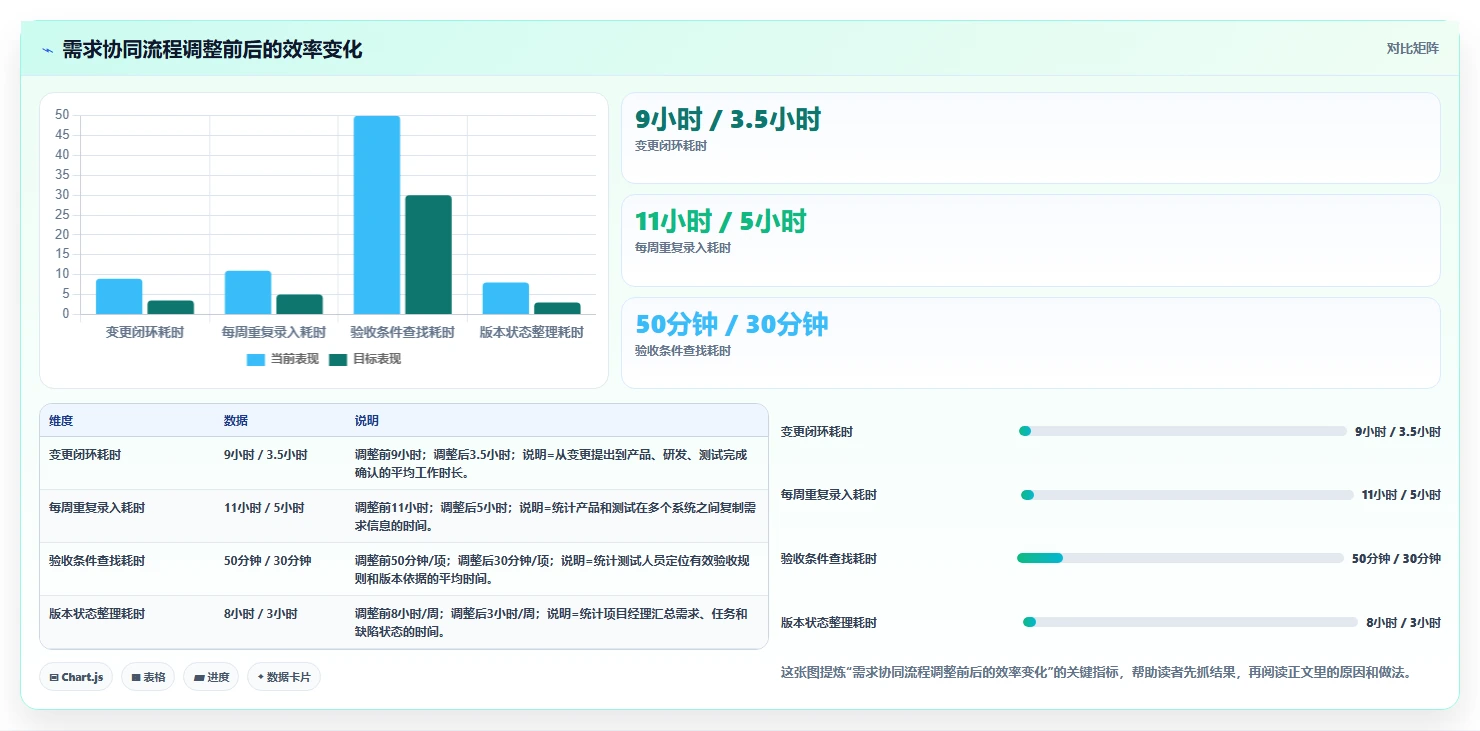Click table cell 验收条件查找耗时 in 维度 column
Image resolution: width=1480 pixels, height=731 pixels.
click(97, 561)
